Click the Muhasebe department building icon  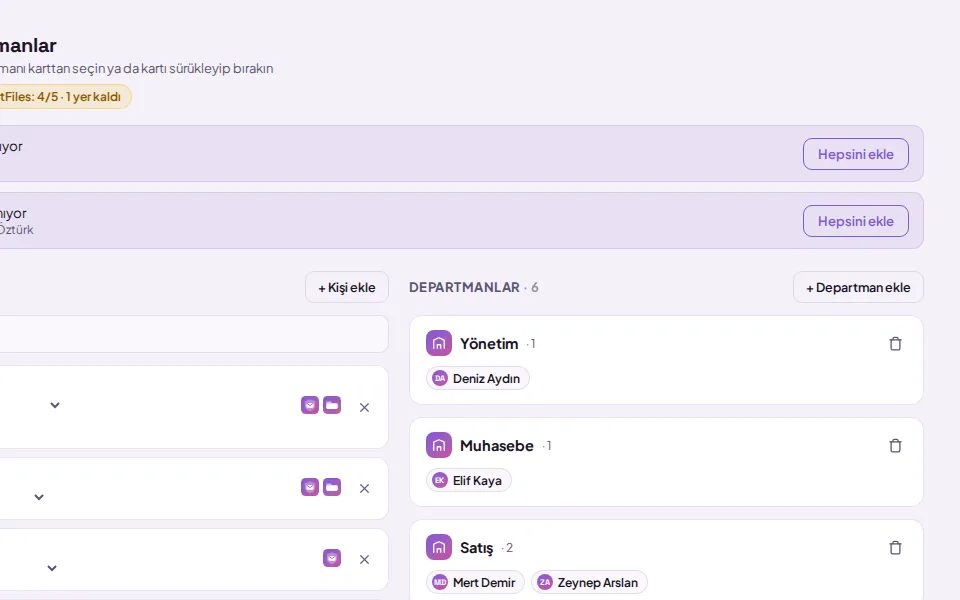pos(439,446)
